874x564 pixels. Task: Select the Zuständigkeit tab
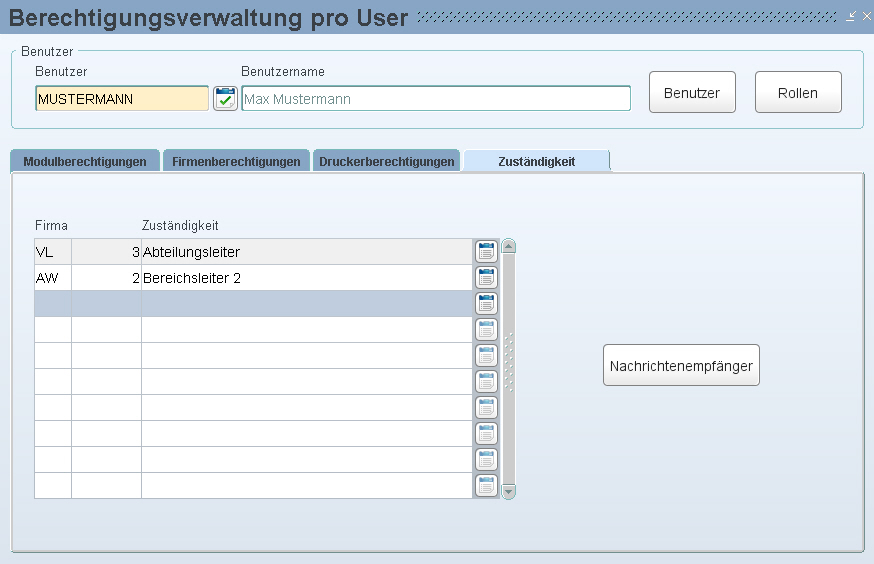pos(536,161)
